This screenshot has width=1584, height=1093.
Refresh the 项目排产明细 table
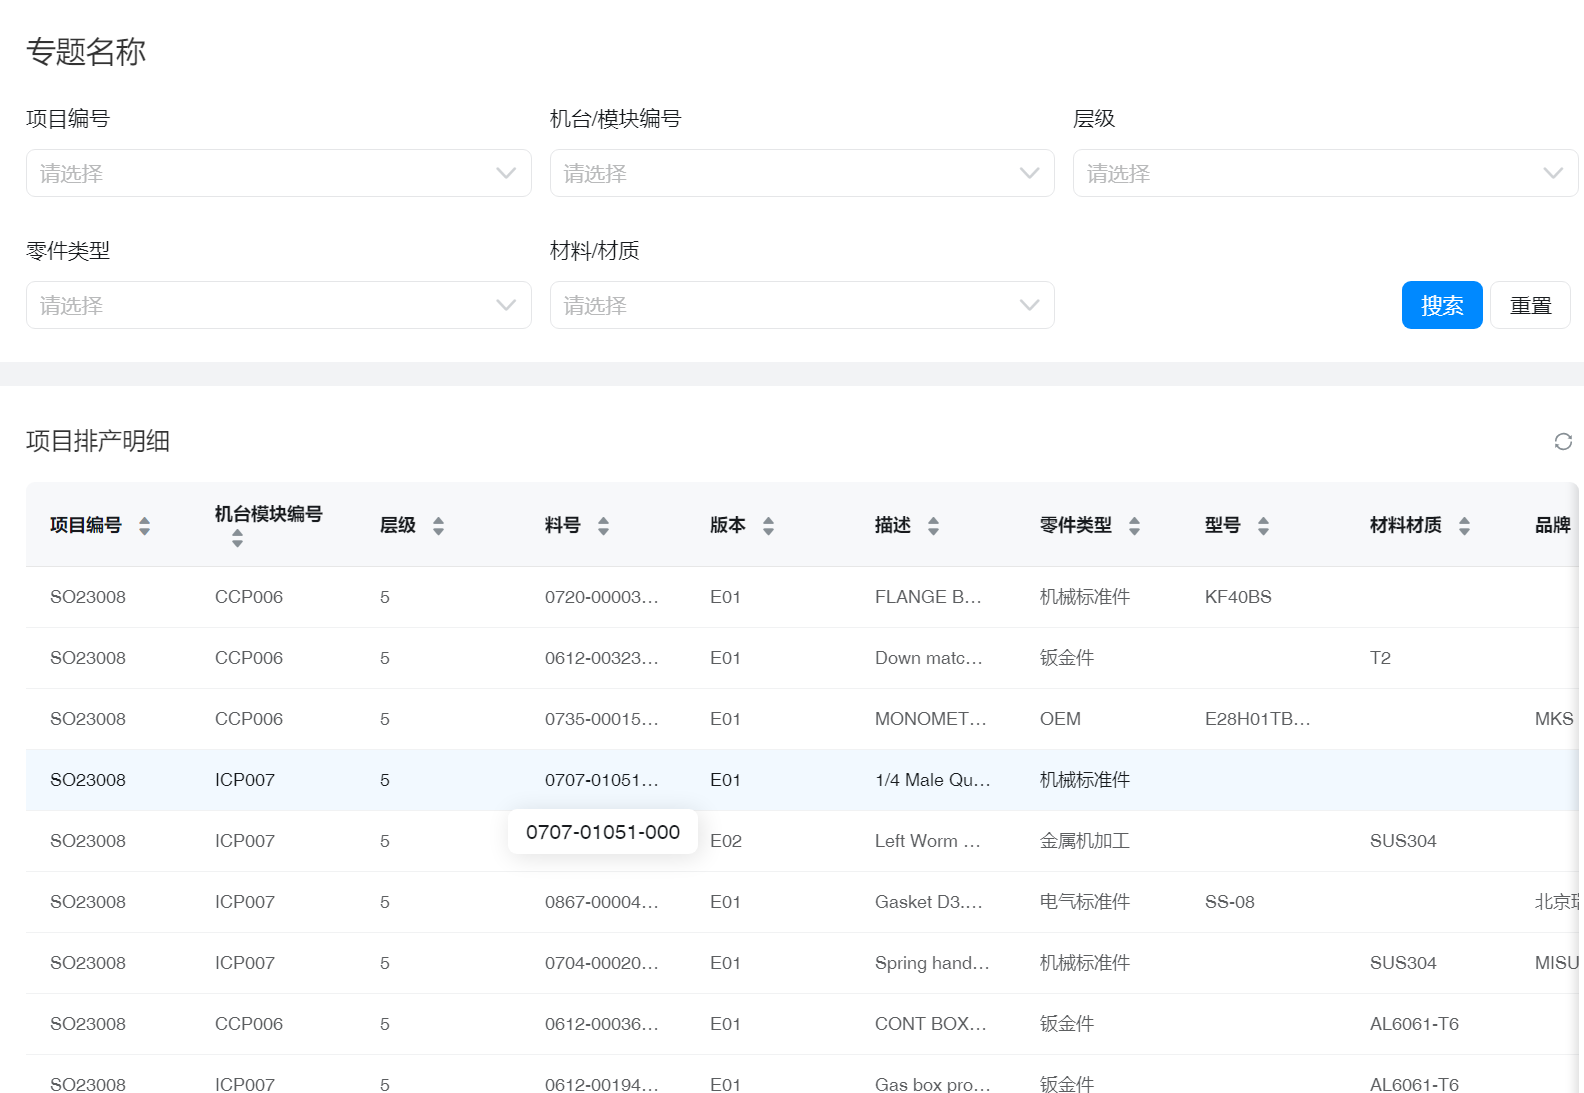click(1563, 441)
